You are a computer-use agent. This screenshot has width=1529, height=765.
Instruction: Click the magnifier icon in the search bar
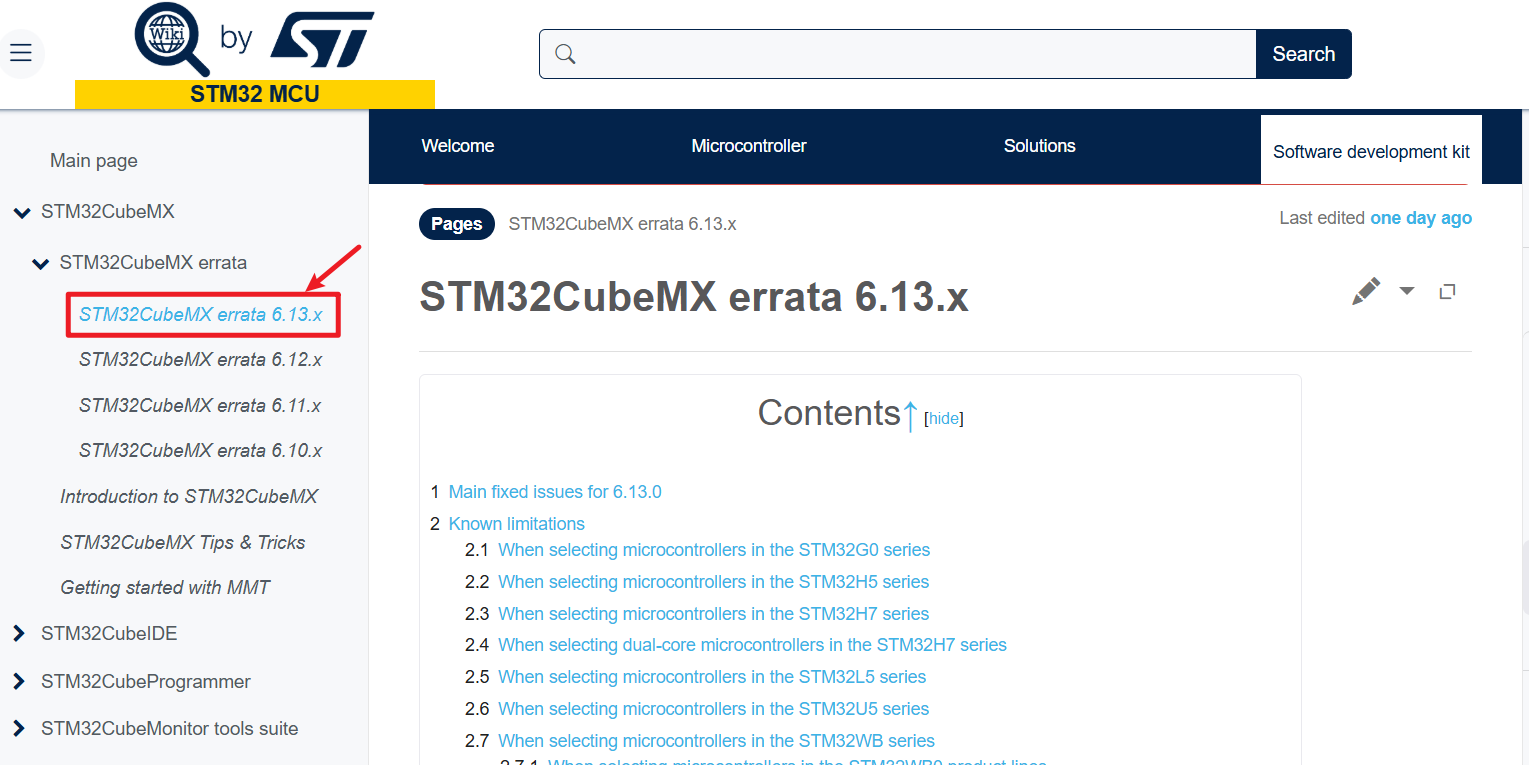(x=565, y=54)
